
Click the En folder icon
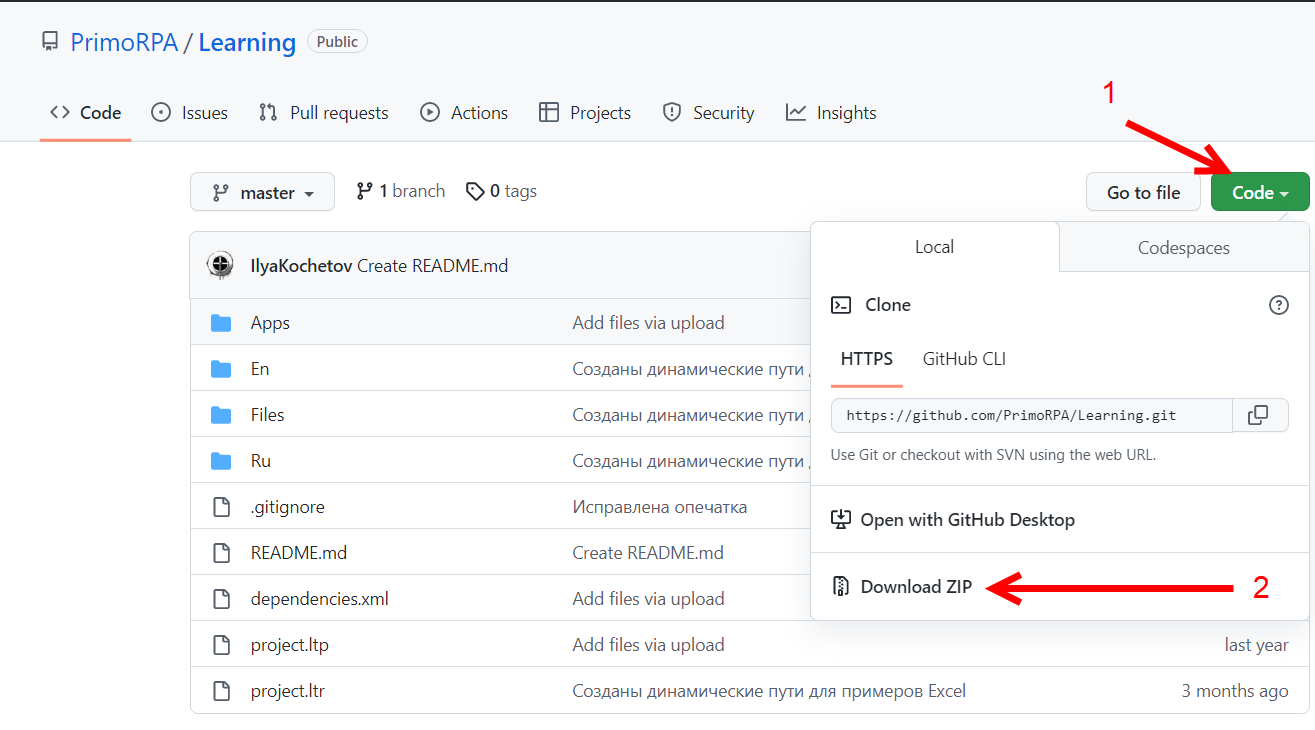point(221,369)
